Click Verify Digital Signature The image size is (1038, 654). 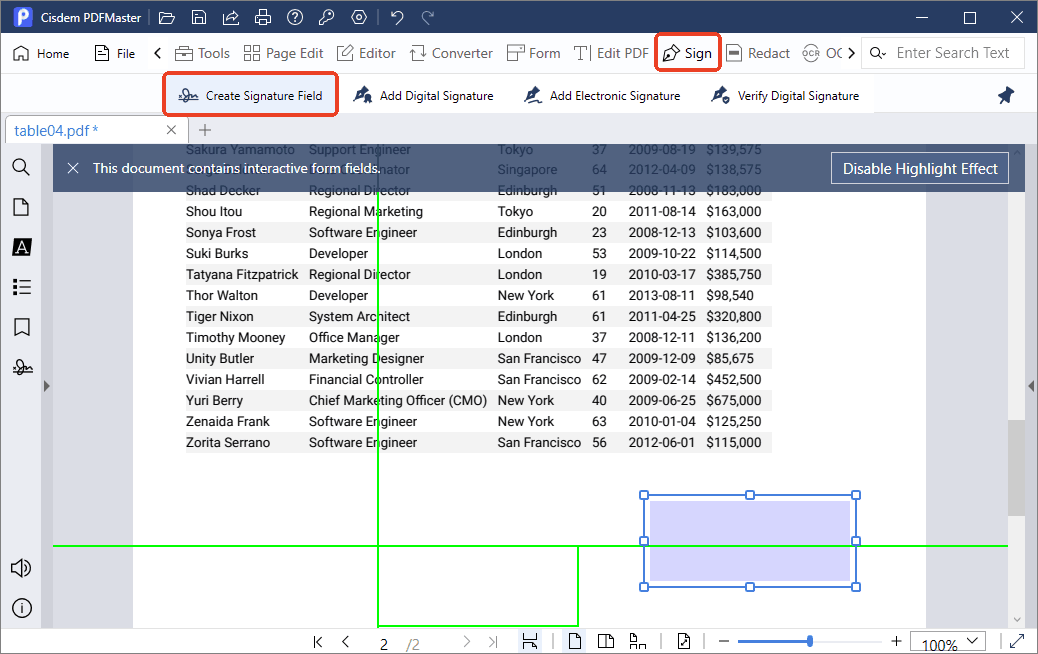coord(785,95)
